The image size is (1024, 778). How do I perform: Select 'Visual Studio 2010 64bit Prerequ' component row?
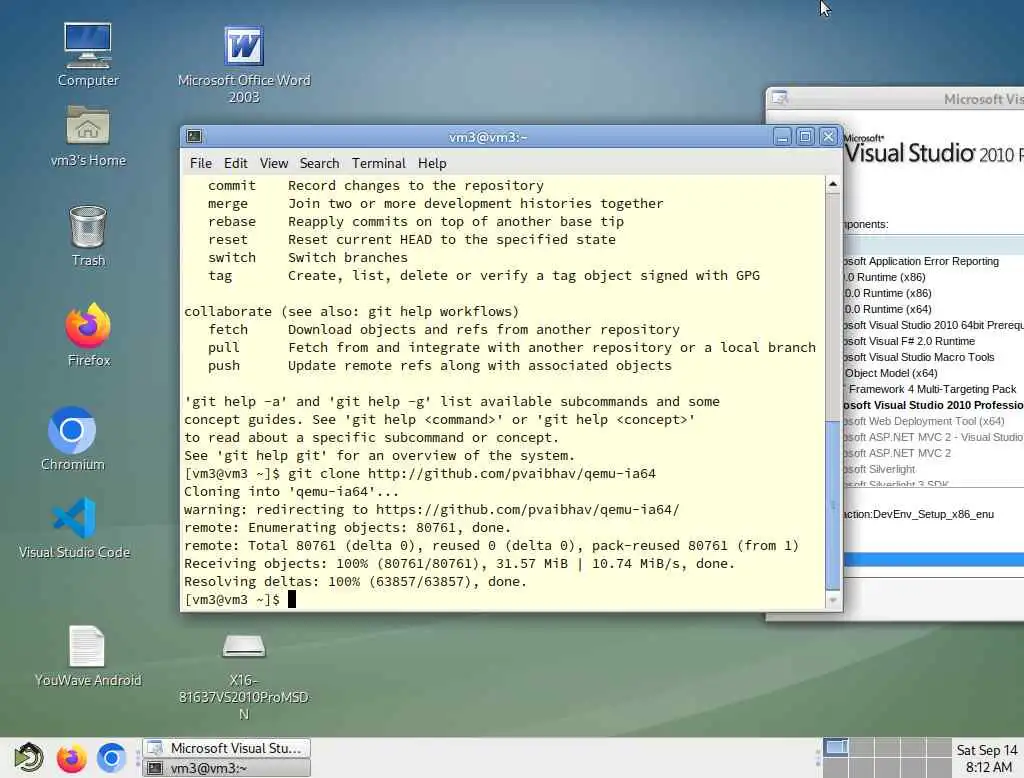pyautogui.click(x=934, y=325)
